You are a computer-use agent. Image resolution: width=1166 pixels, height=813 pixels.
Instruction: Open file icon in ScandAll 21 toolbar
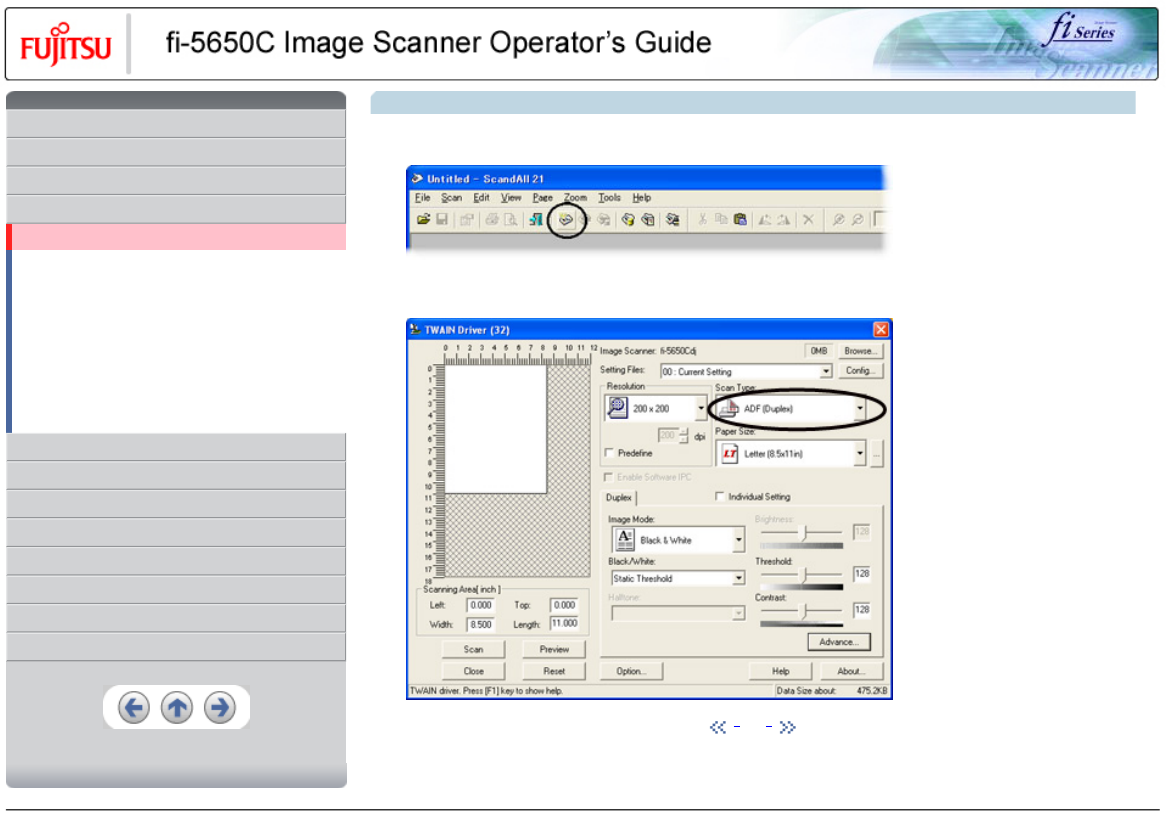click(423, 219)
